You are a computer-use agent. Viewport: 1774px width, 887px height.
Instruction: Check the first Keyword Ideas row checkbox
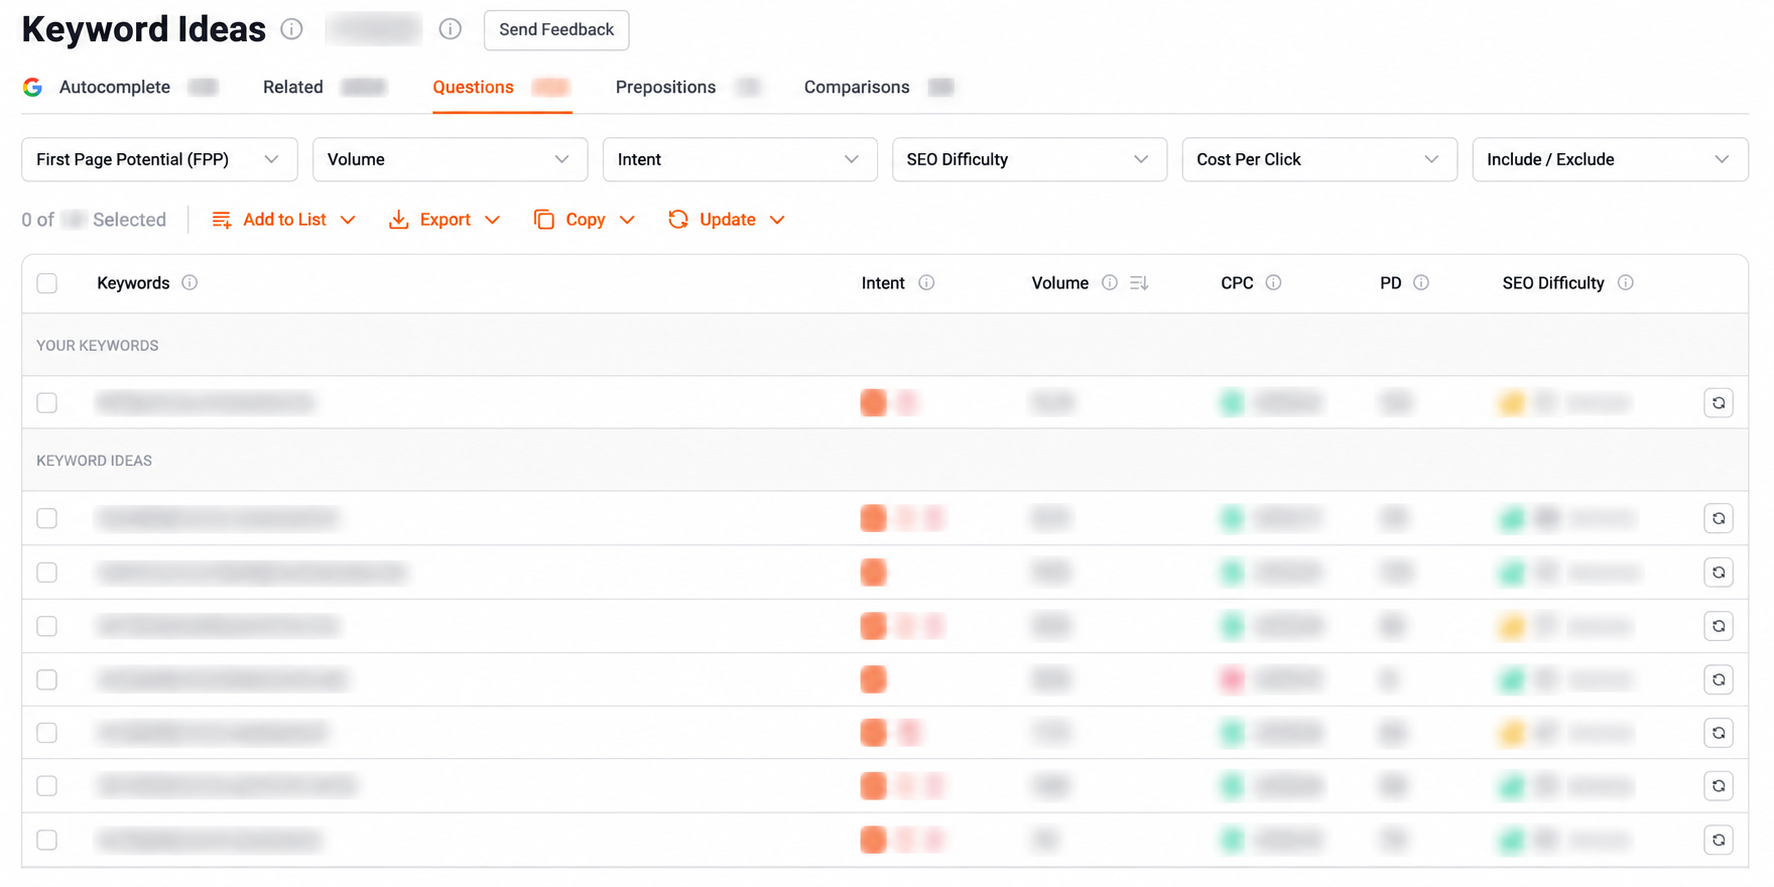pos(47,518)
